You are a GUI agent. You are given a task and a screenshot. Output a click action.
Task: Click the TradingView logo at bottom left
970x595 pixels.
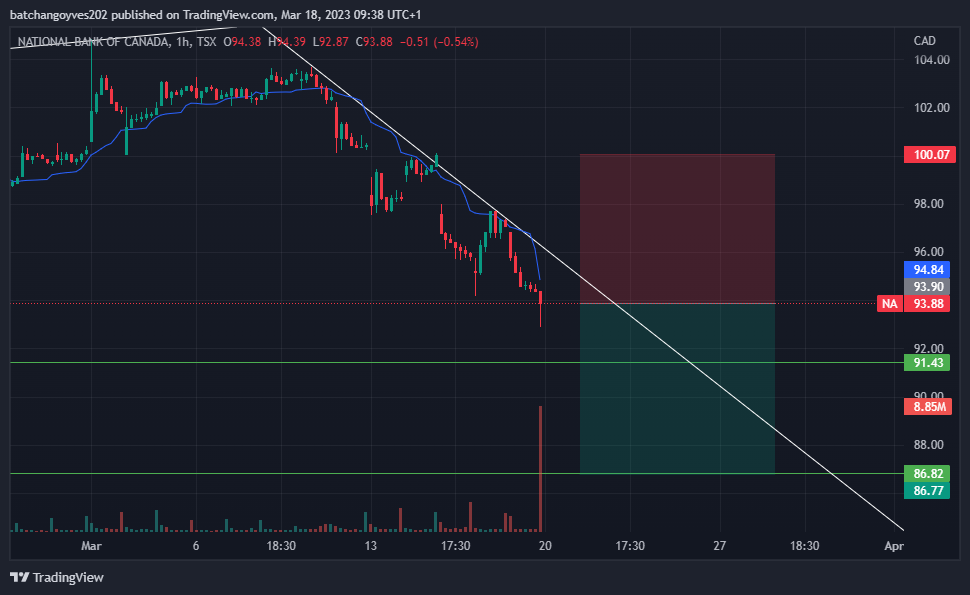(x=57, y=577)
